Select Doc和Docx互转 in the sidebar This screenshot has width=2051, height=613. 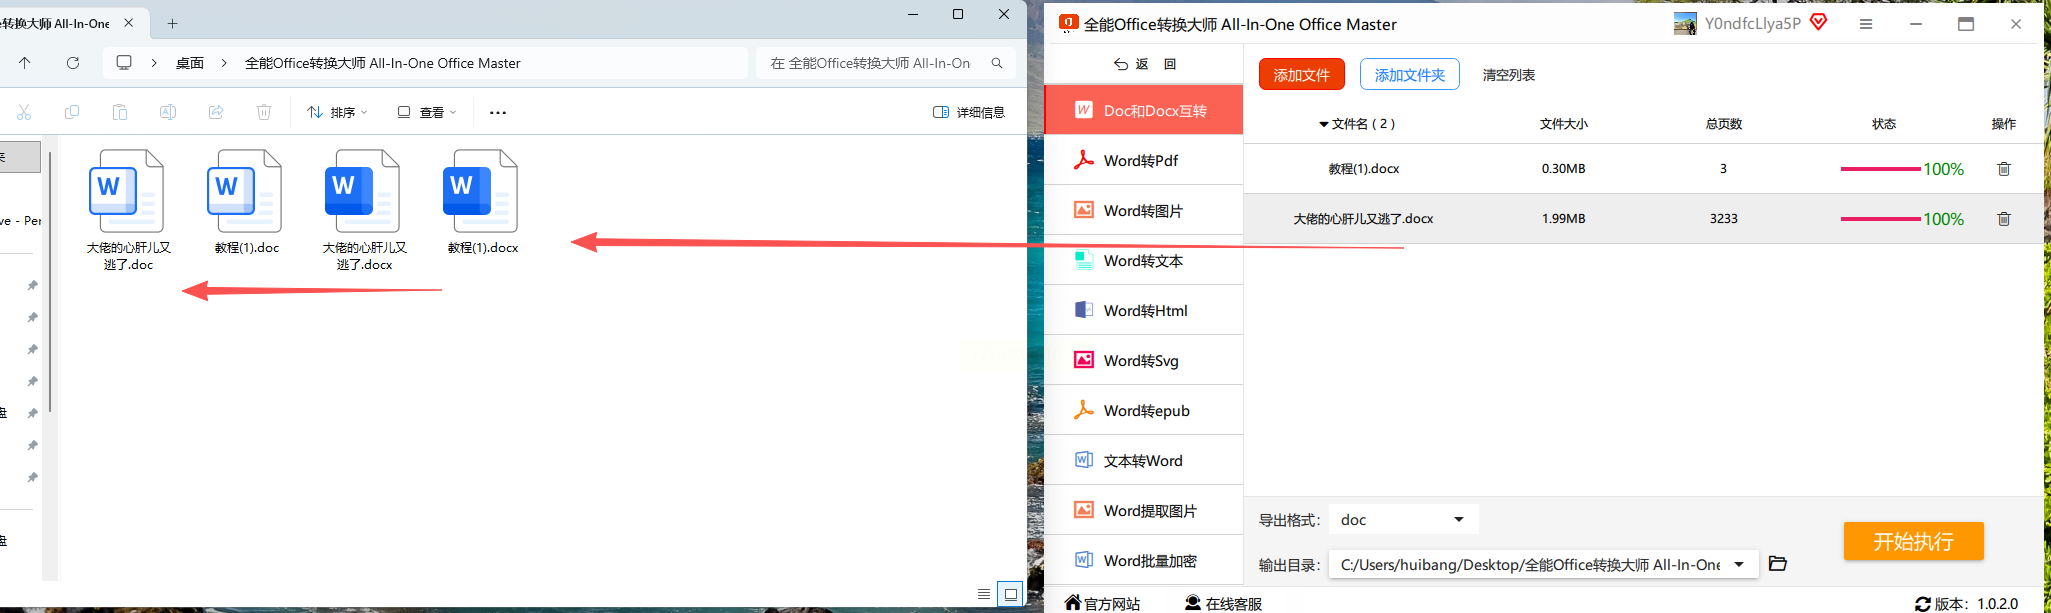[x=1143, y=110]
